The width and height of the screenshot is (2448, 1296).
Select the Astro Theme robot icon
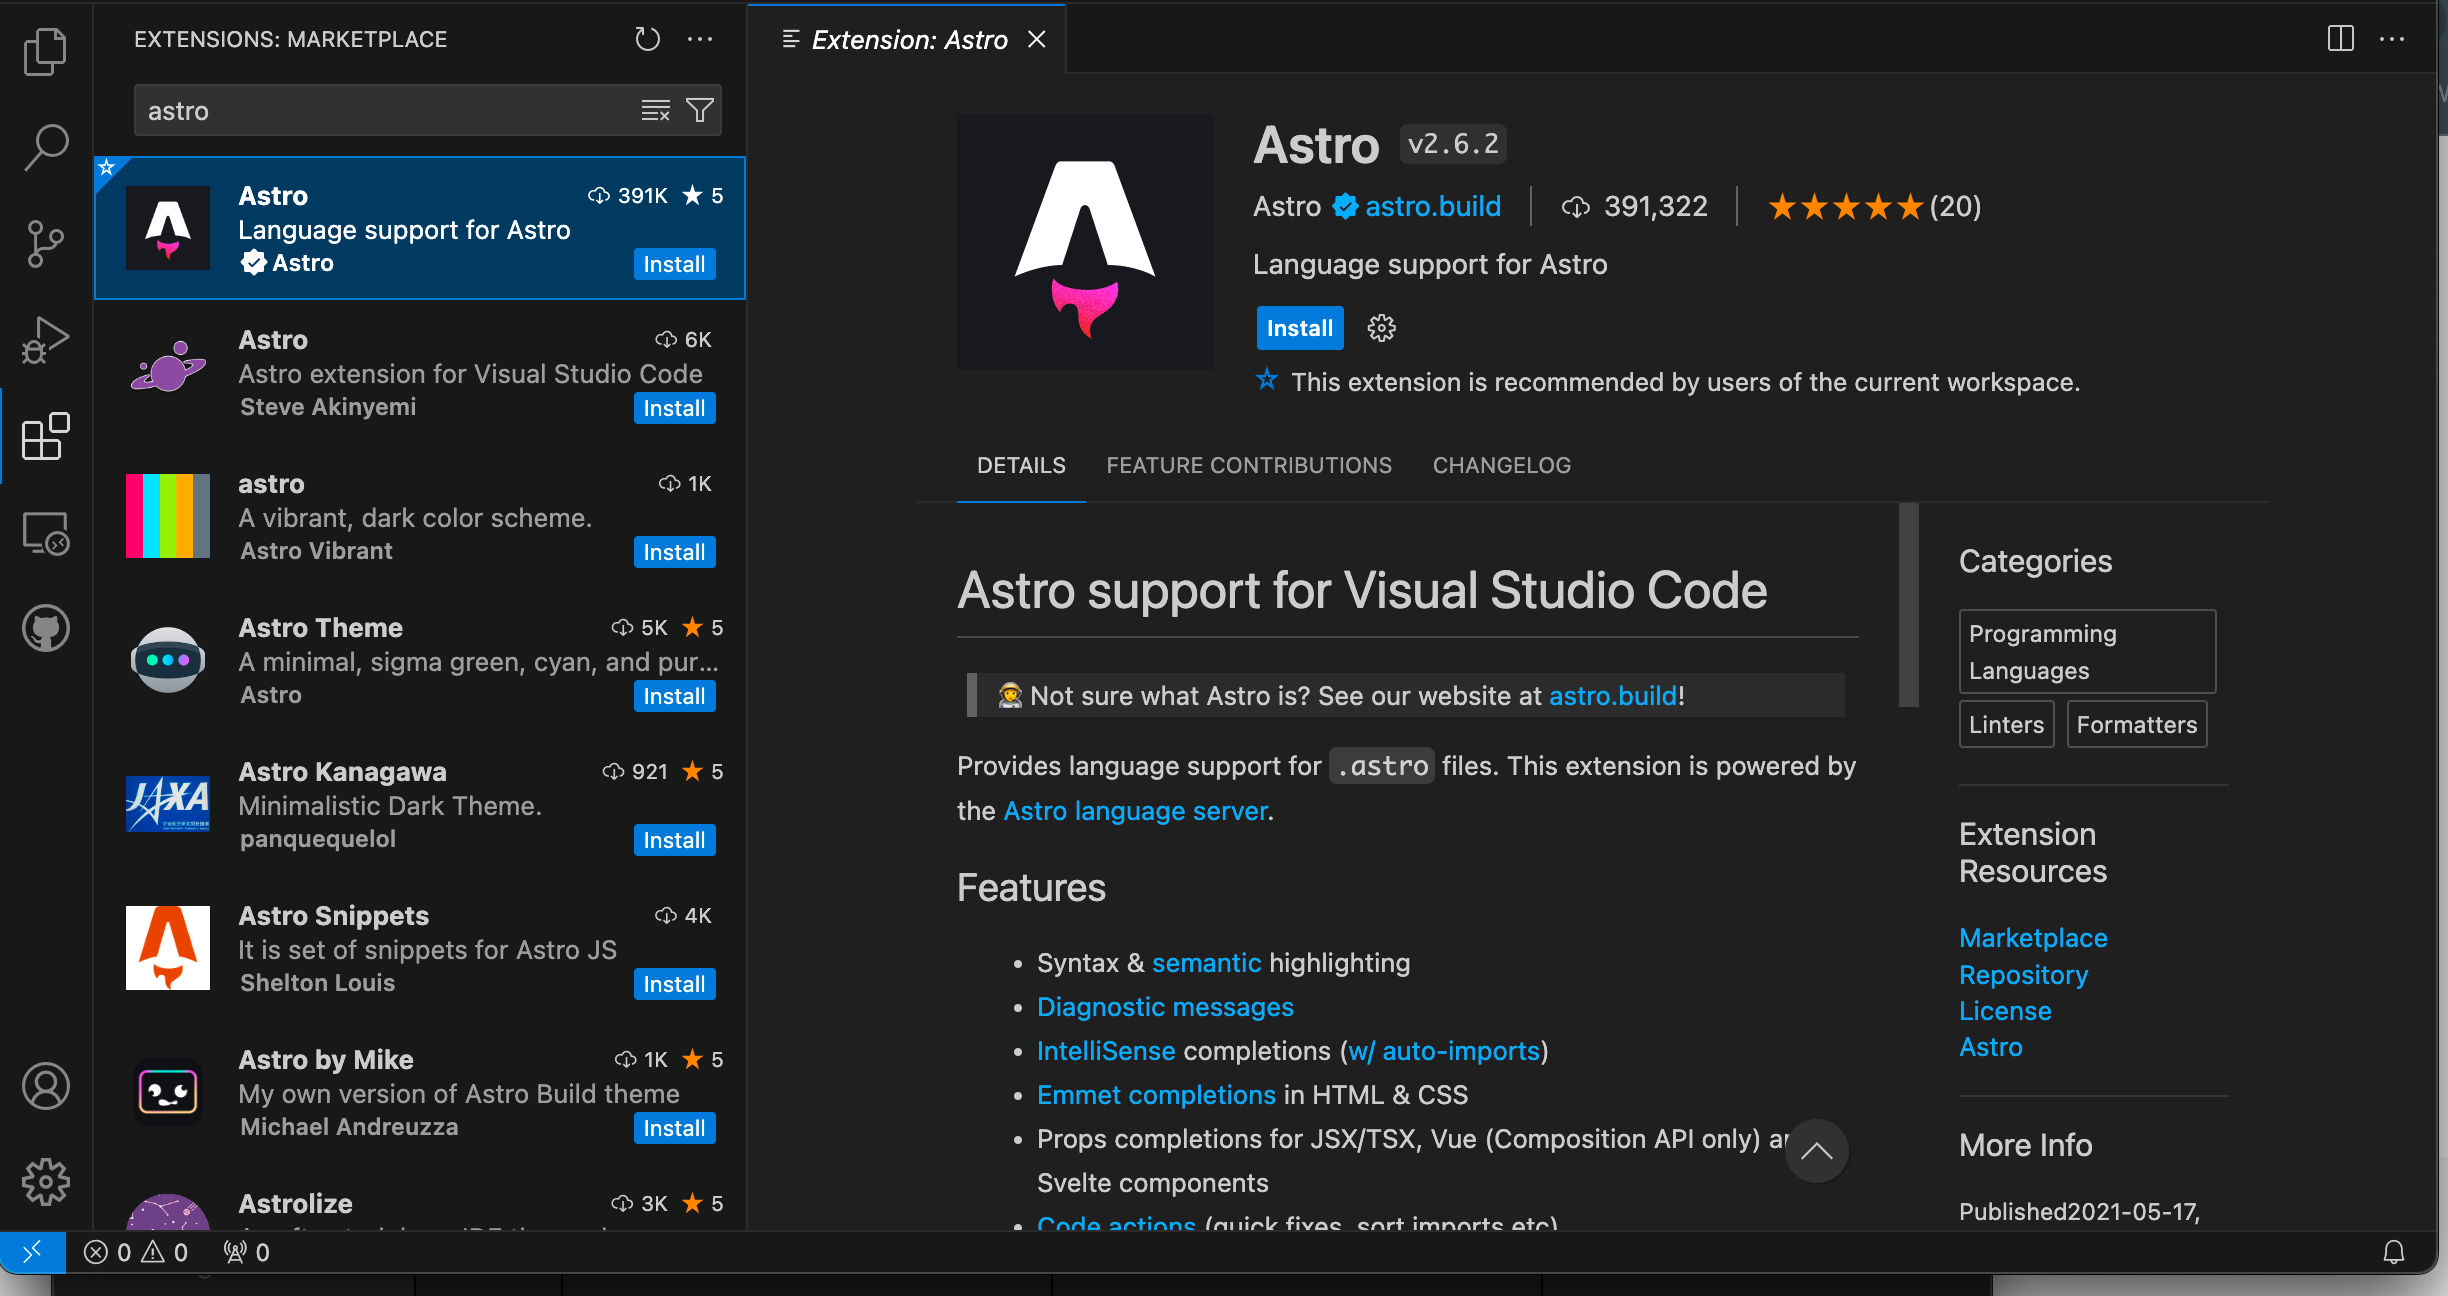168,660
